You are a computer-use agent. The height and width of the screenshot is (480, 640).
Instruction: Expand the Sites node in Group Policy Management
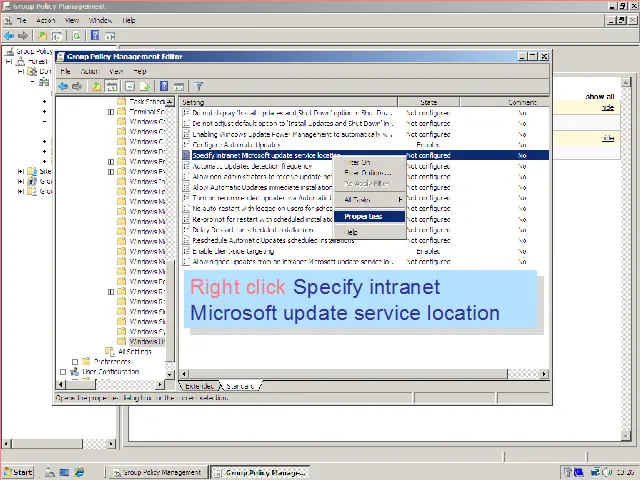[20, 171]
